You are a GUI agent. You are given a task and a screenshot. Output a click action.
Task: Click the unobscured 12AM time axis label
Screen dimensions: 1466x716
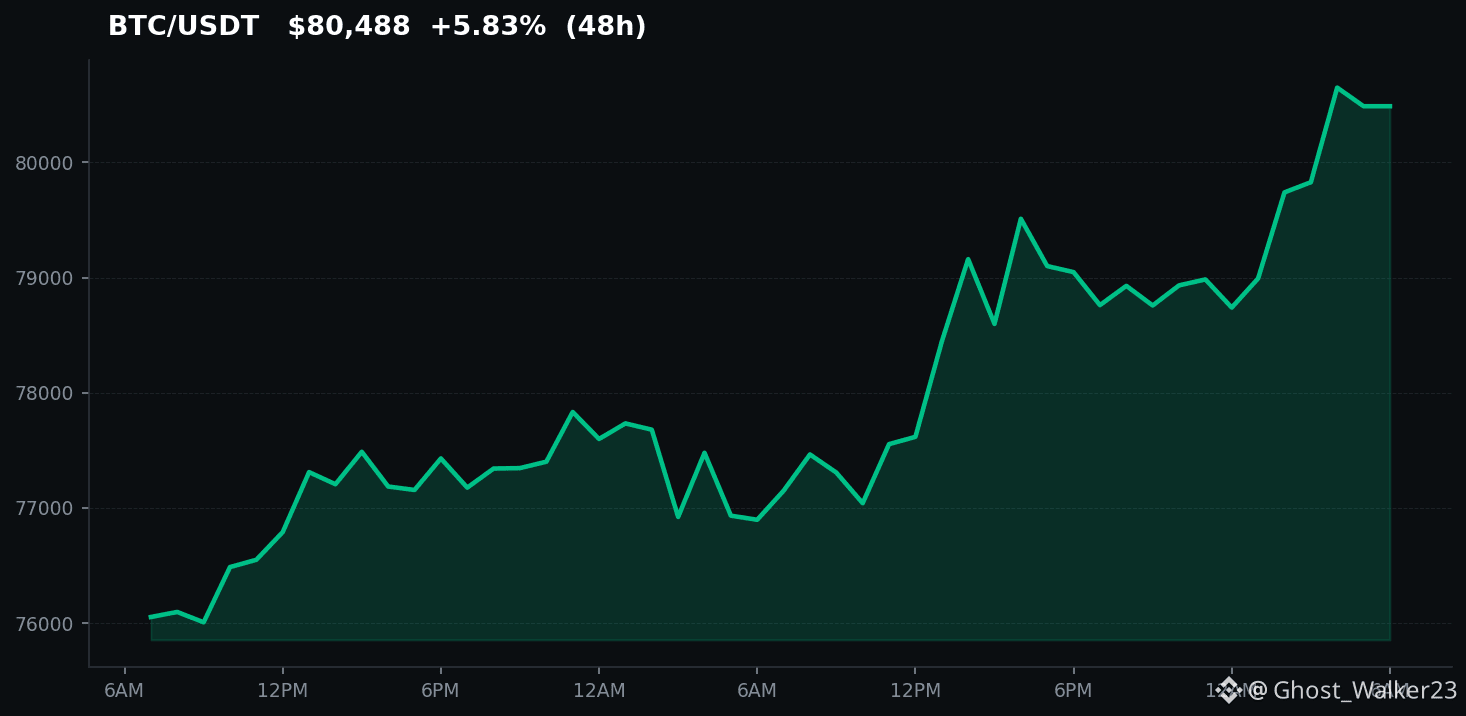pyautogui.click(x=599, y=691)
